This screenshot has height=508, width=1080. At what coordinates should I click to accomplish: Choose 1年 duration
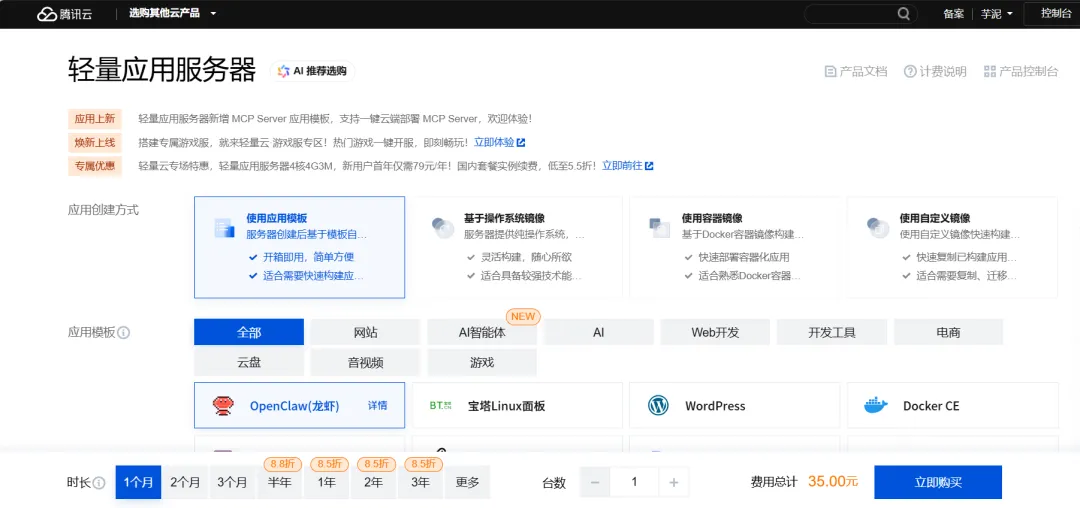click(x=326, y=482)
